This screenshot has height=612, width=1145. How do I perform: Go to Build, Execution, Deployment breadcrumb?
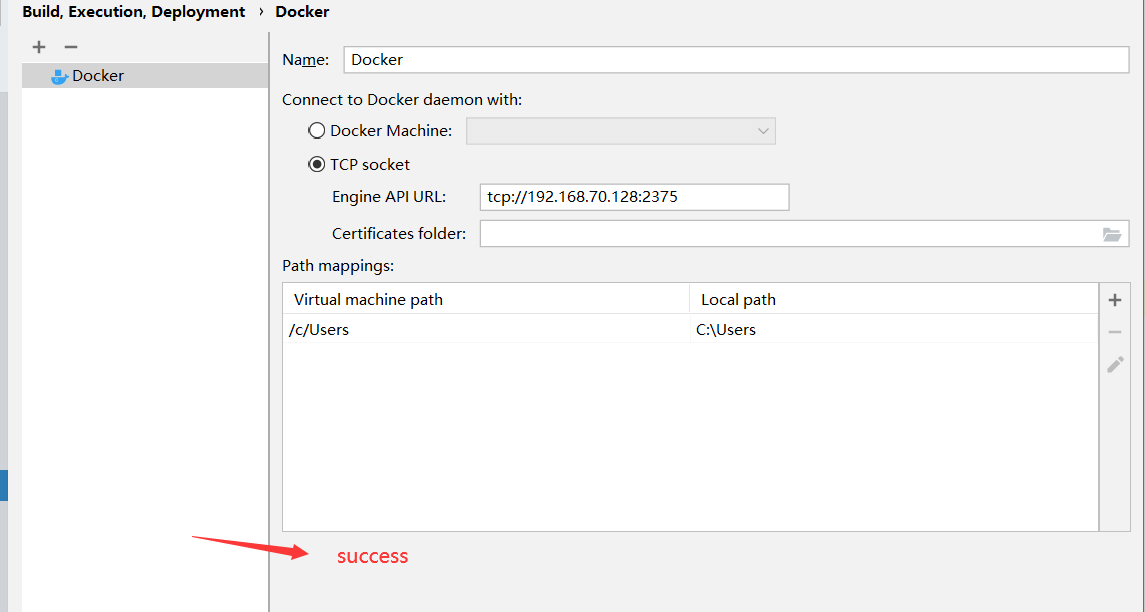pos(133,12)
